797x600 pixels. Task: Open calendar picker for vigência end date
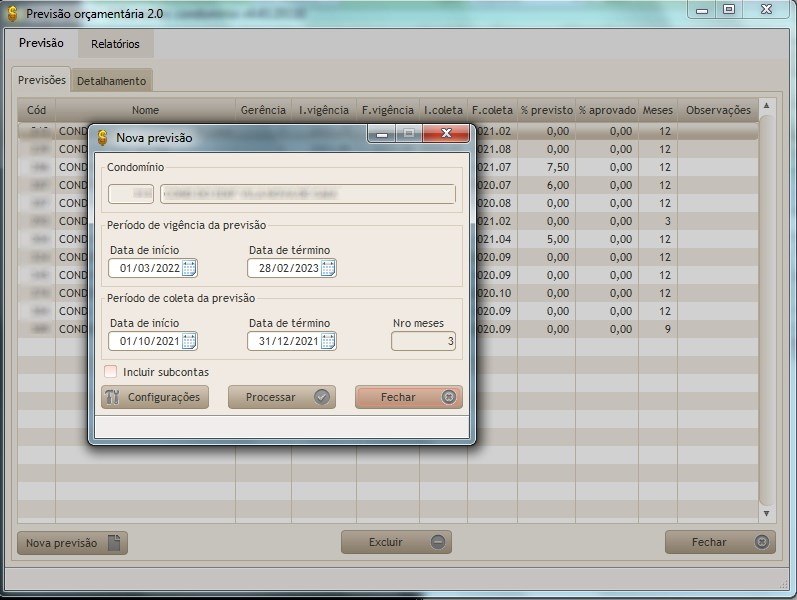(x=328, y=268)
